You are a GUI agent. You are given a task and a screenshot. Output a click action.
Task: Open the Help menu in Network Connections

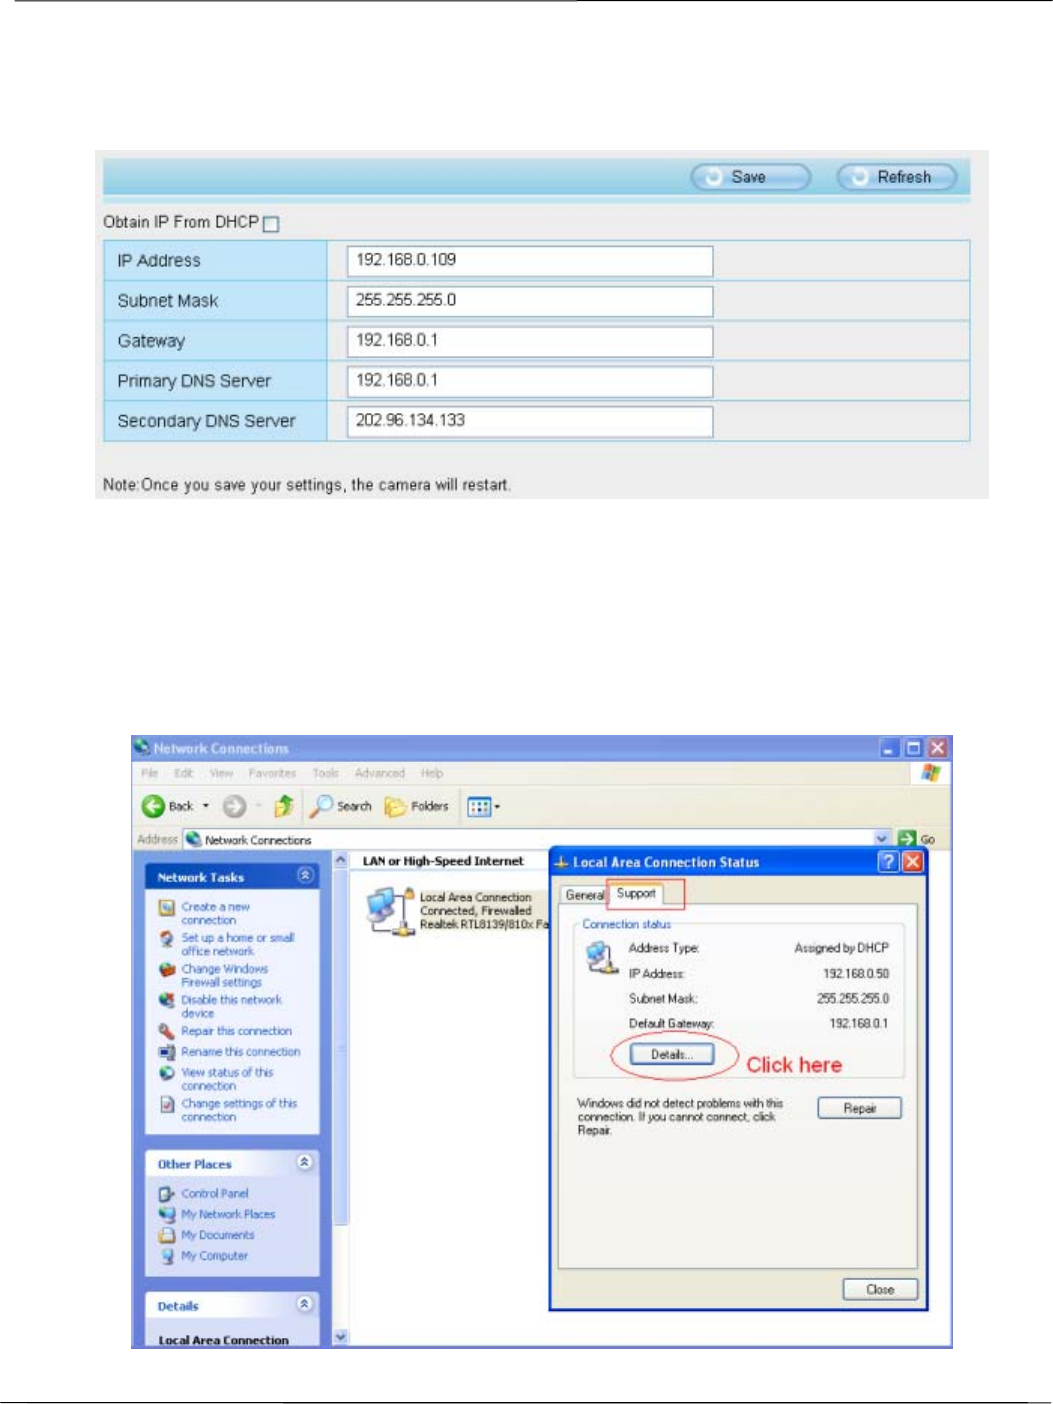coord(432,773)
